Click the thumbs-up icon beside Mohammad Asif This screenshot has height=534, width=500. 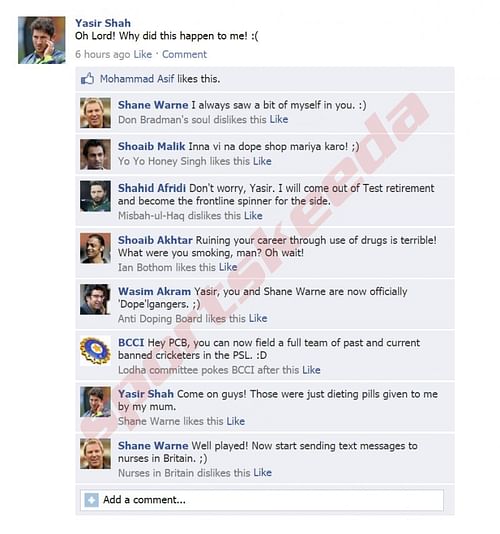[x=88, y=79]
